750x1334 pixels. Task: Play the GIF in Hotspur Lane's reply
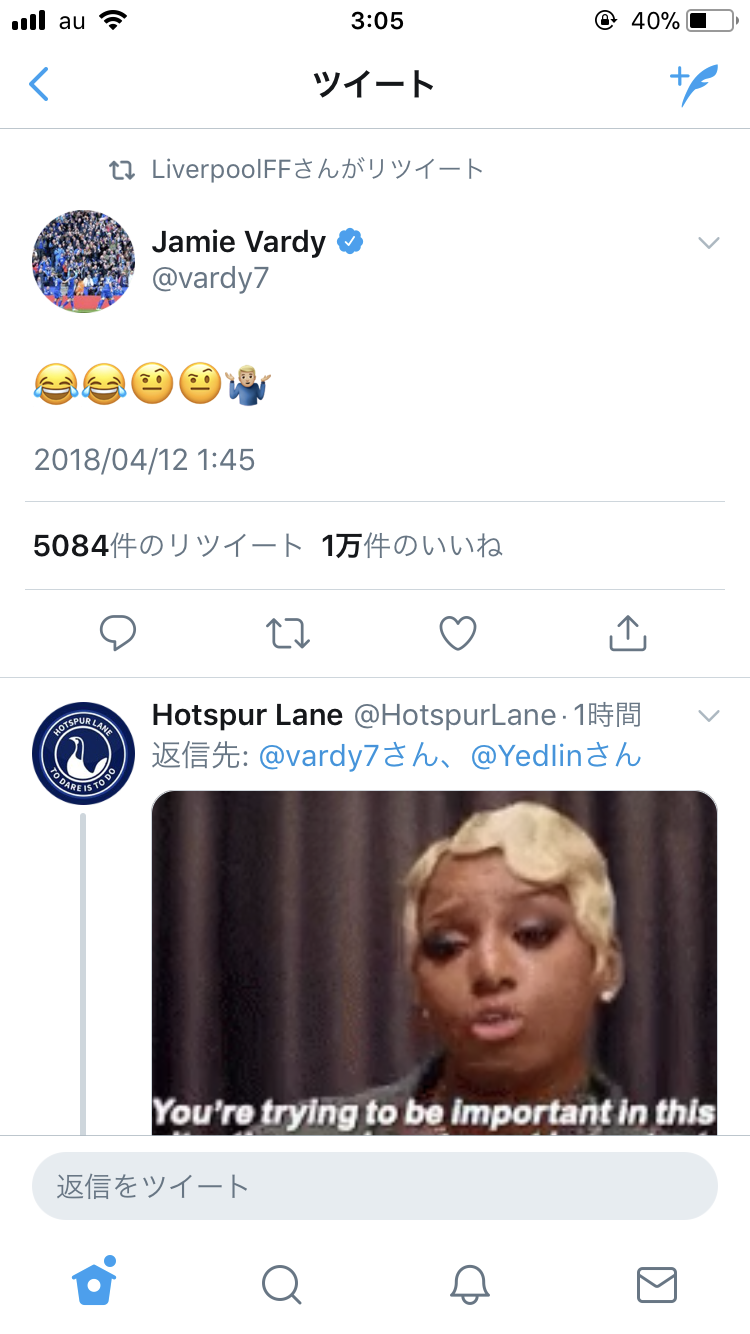click(434, 962)
